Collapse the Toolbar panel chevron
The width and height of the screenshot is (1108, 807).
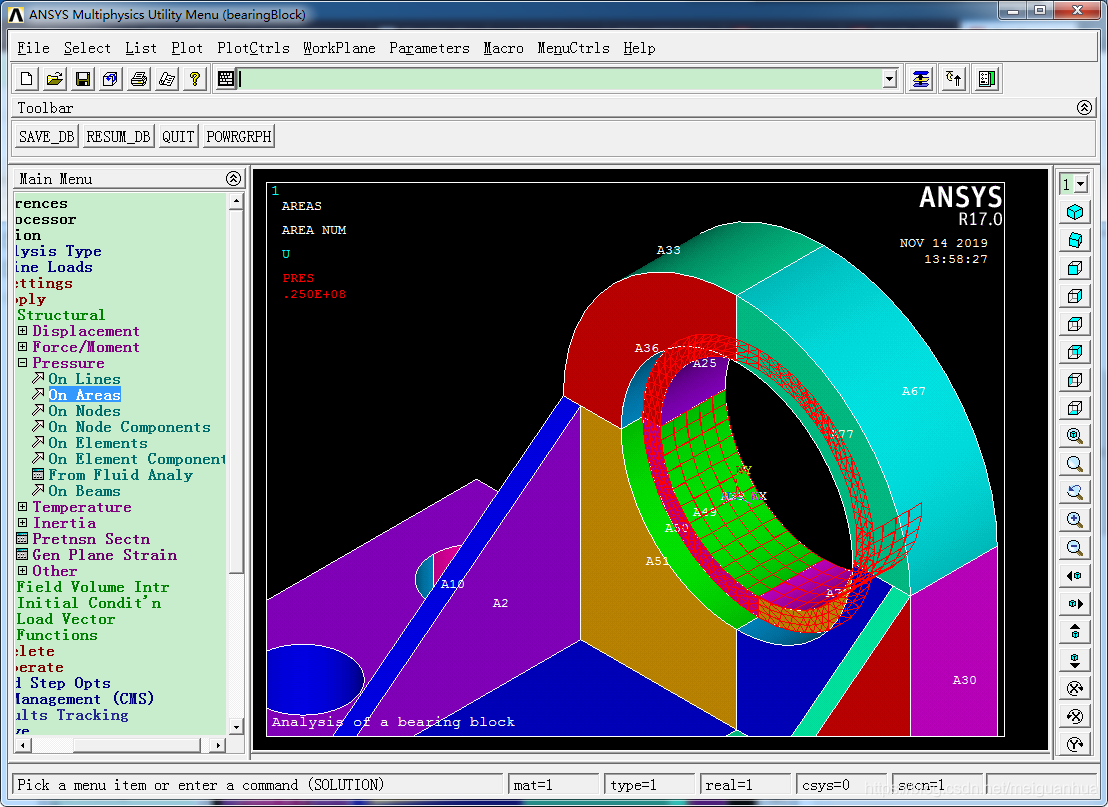[x=1084, y=107]
